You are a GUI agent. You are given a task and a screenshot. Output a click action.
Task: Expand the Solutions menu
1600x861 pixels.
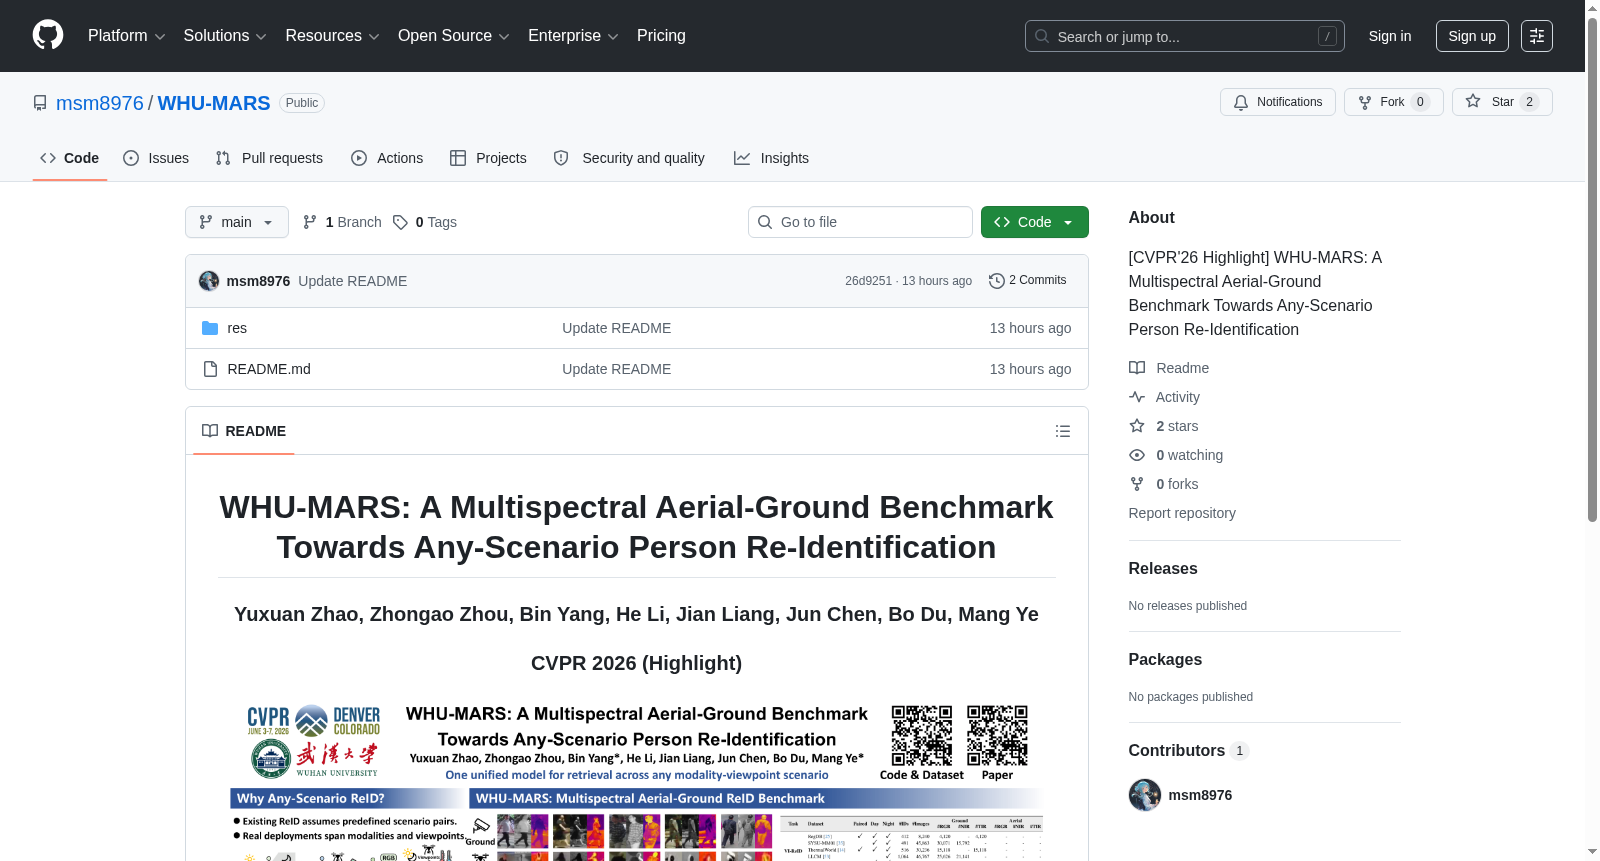point(225,36)
